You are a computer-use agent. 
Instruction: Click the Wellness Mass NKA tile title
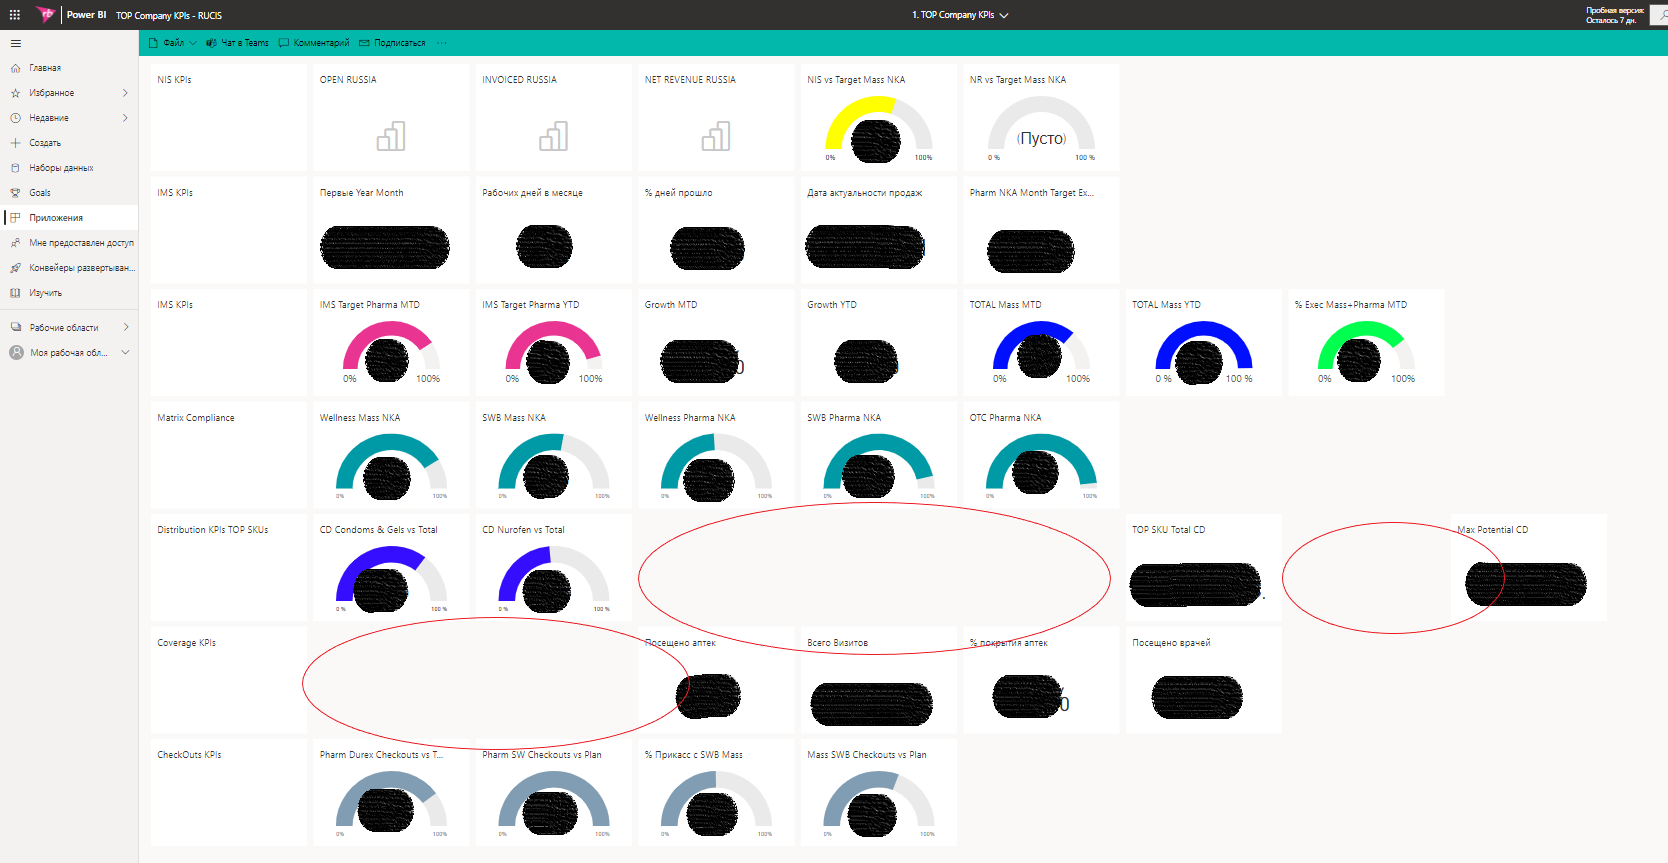pyautogui.click(x=360, y=418)
